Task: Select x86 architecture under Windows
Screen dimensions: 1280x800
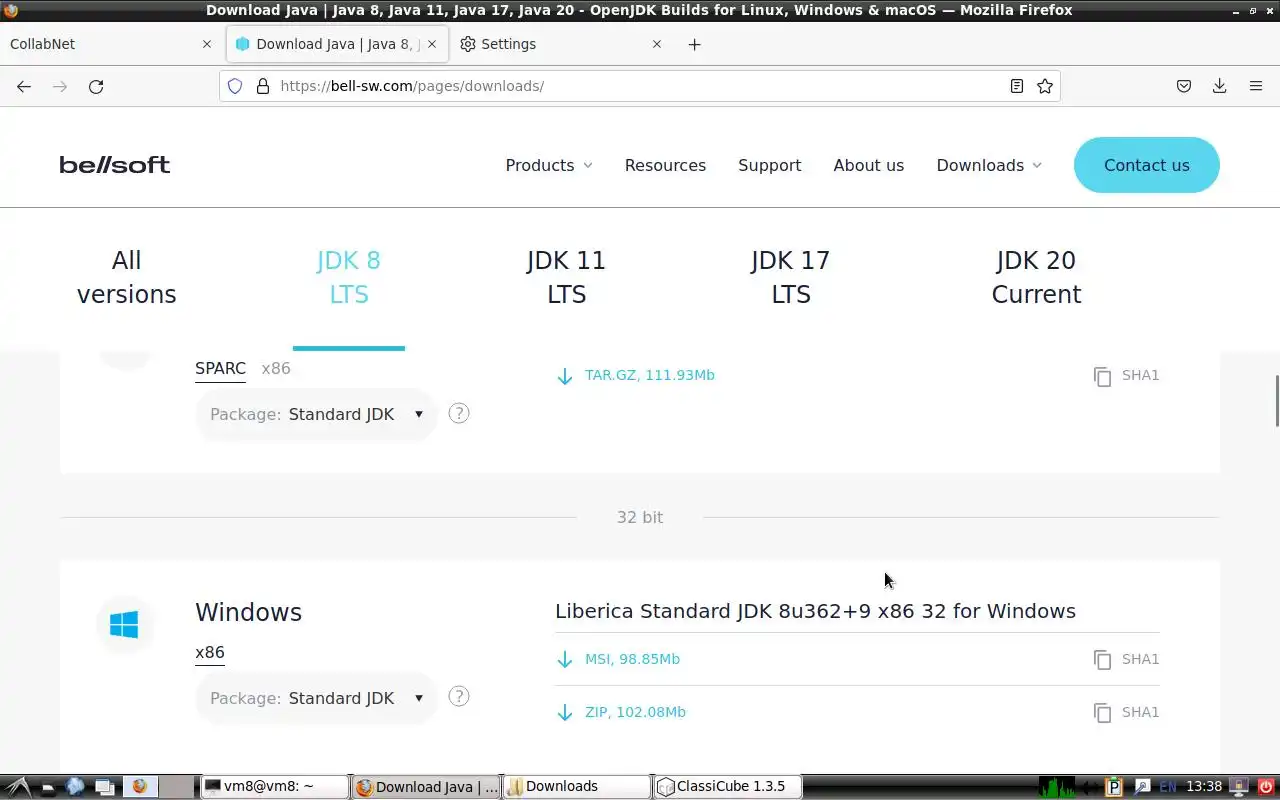Action: point(210,652)
